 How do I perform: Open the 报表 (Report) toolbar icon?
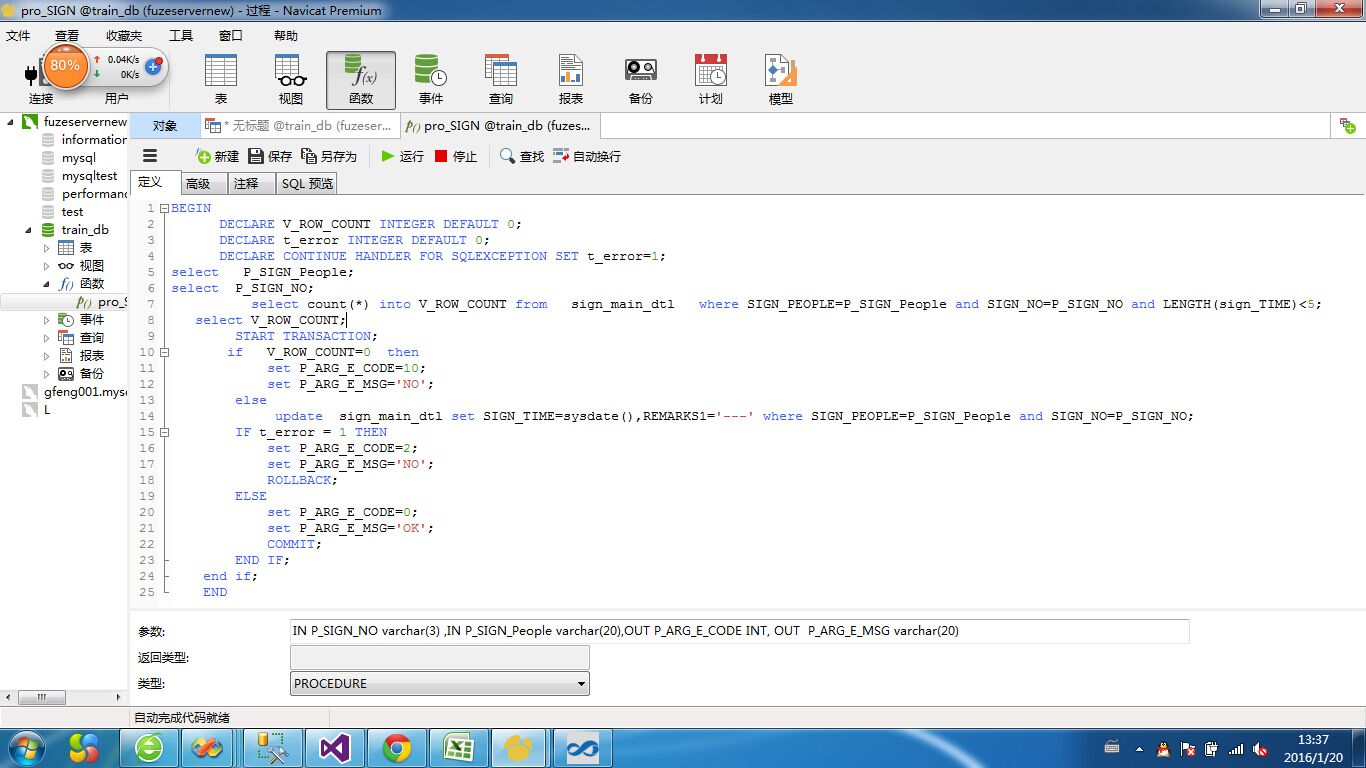pos(571,79)
